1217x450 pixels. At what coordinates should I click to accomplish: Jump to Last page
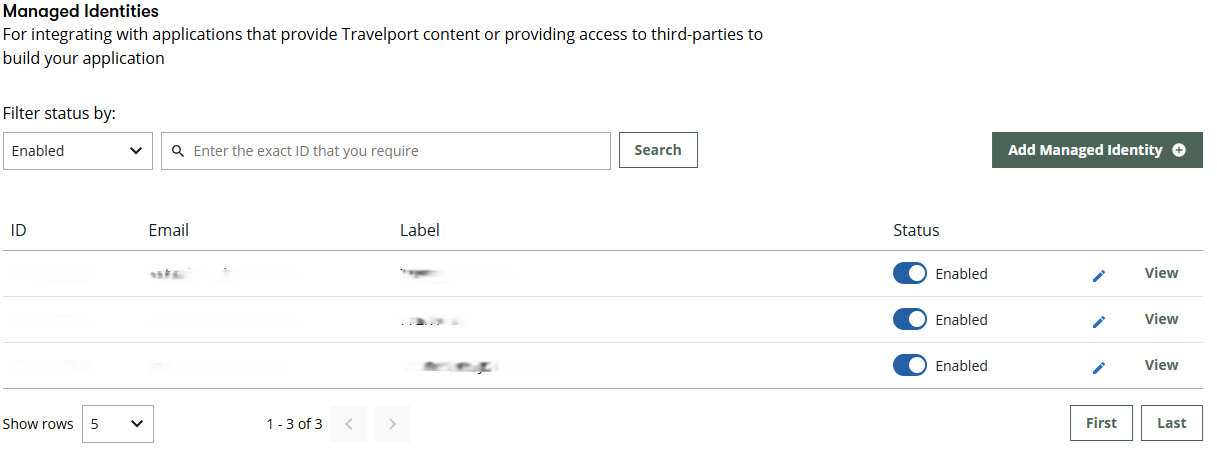point(1172,423)
